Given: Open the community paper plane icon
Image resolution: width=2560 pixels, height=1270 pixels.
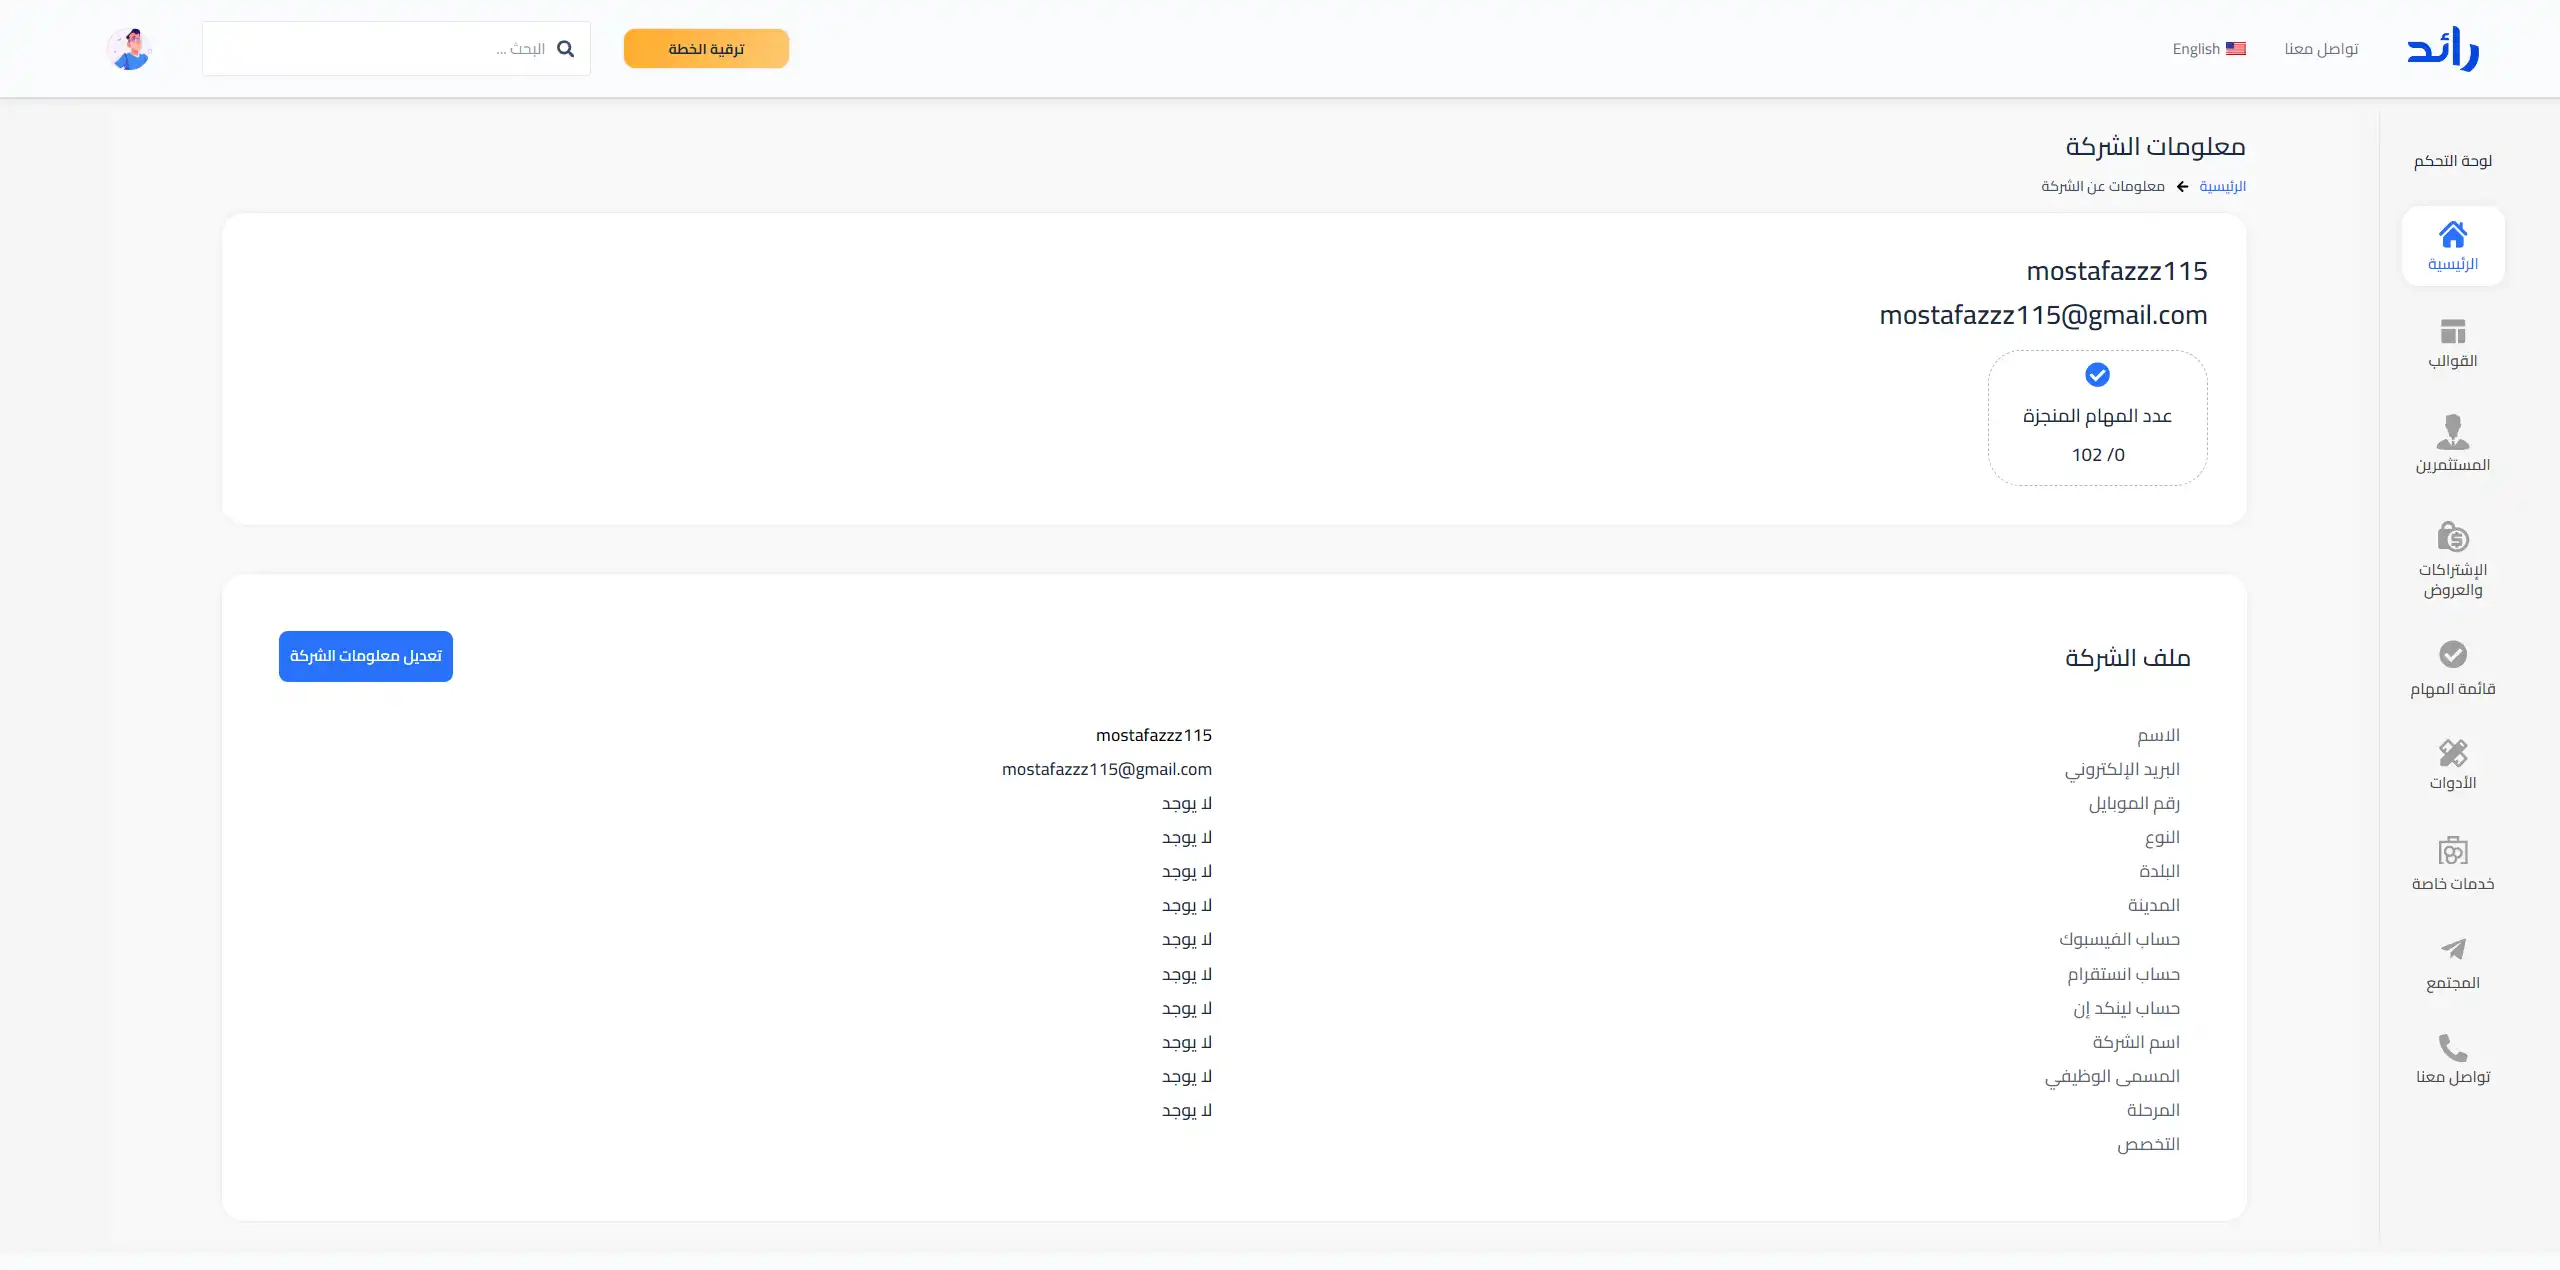Looking at the screenshot, I should tap(2452, 949).
